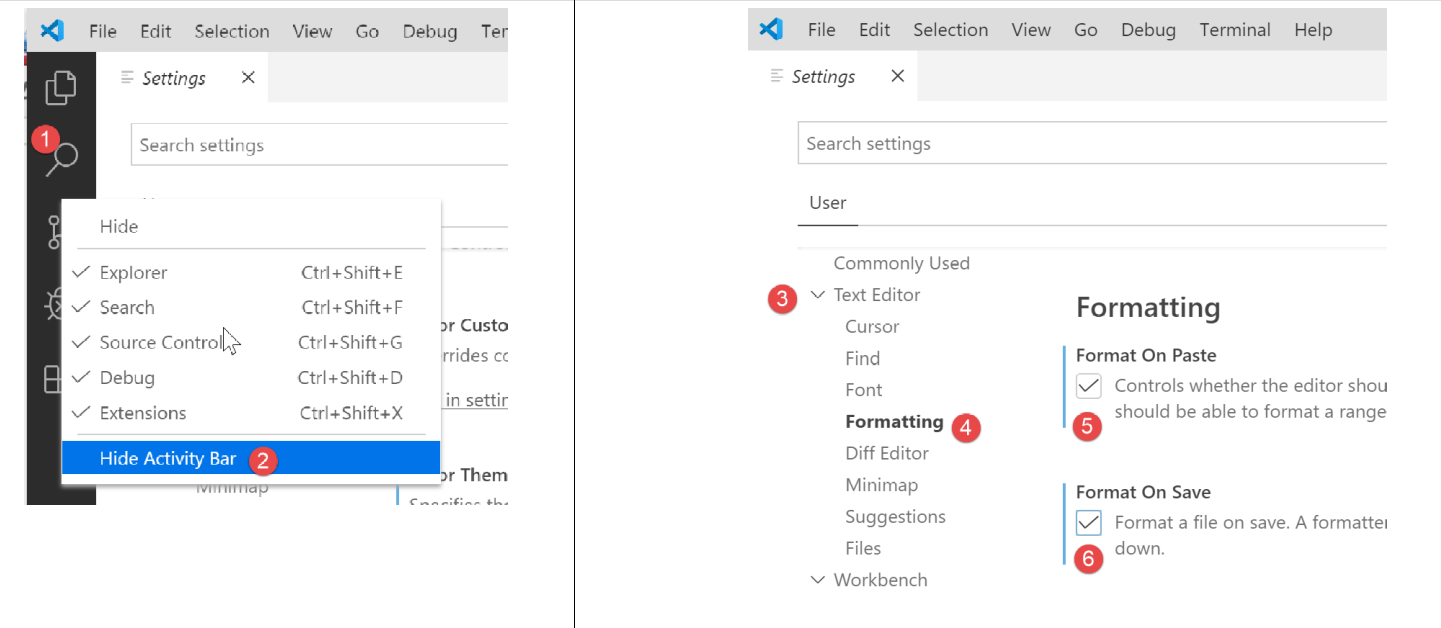Open Explorer icon in the activity bar

[61, 88]
